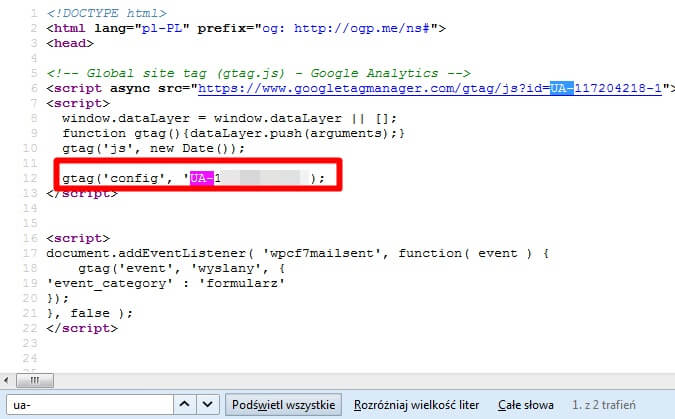Screen dimensions: 675x419
Task: Click the '<head>' tag on line 3
Action: (70, 43)
